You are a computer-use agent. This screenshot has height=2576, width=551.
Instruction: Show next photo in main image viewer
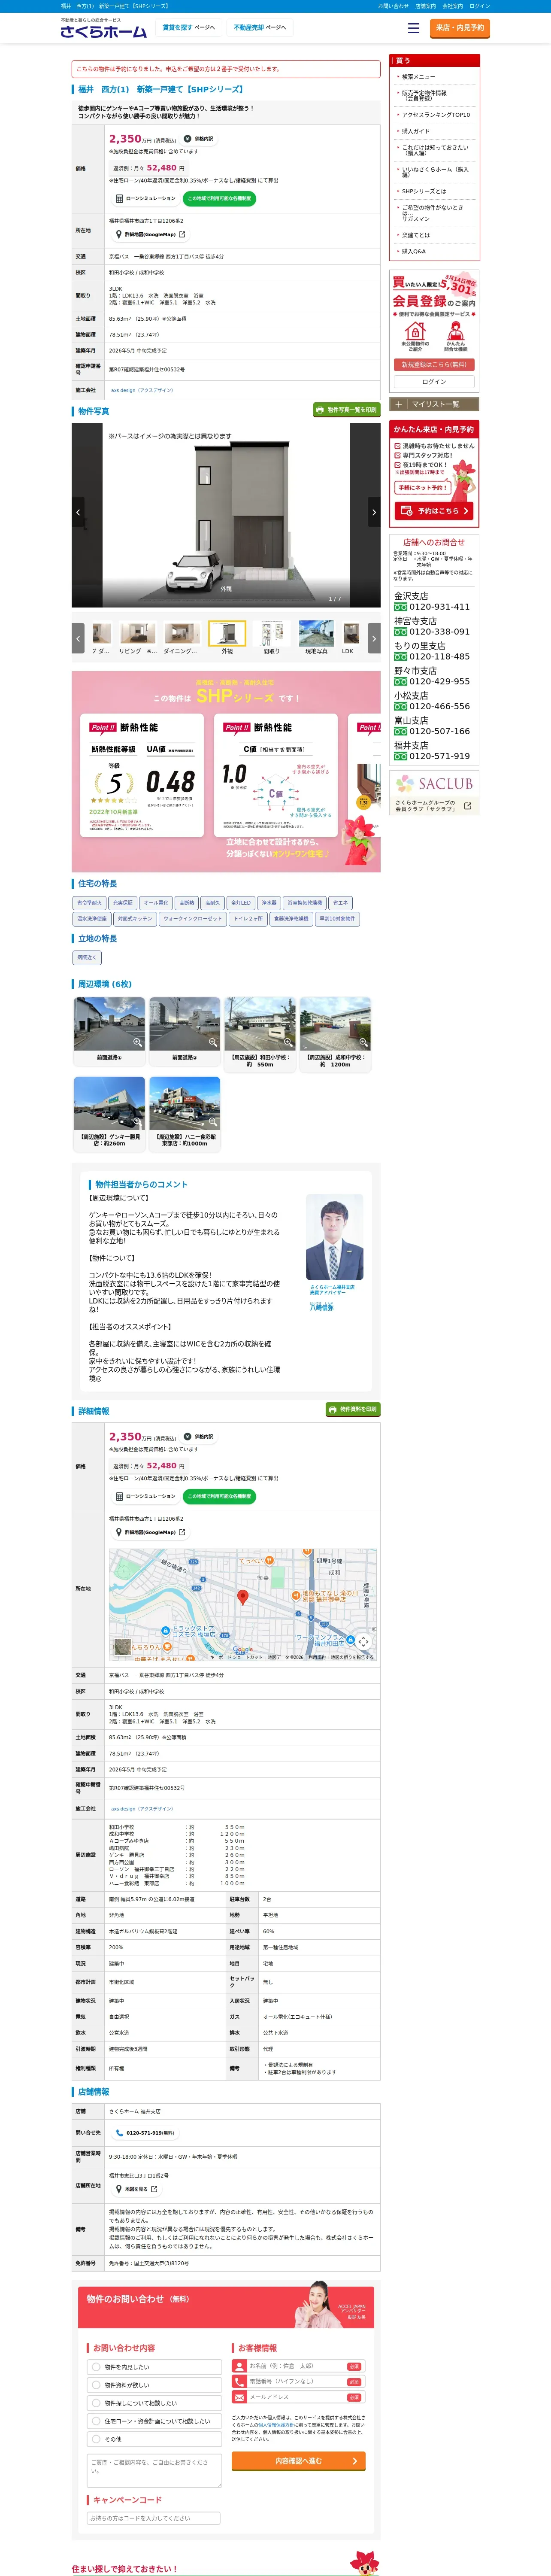coord(374,512)
